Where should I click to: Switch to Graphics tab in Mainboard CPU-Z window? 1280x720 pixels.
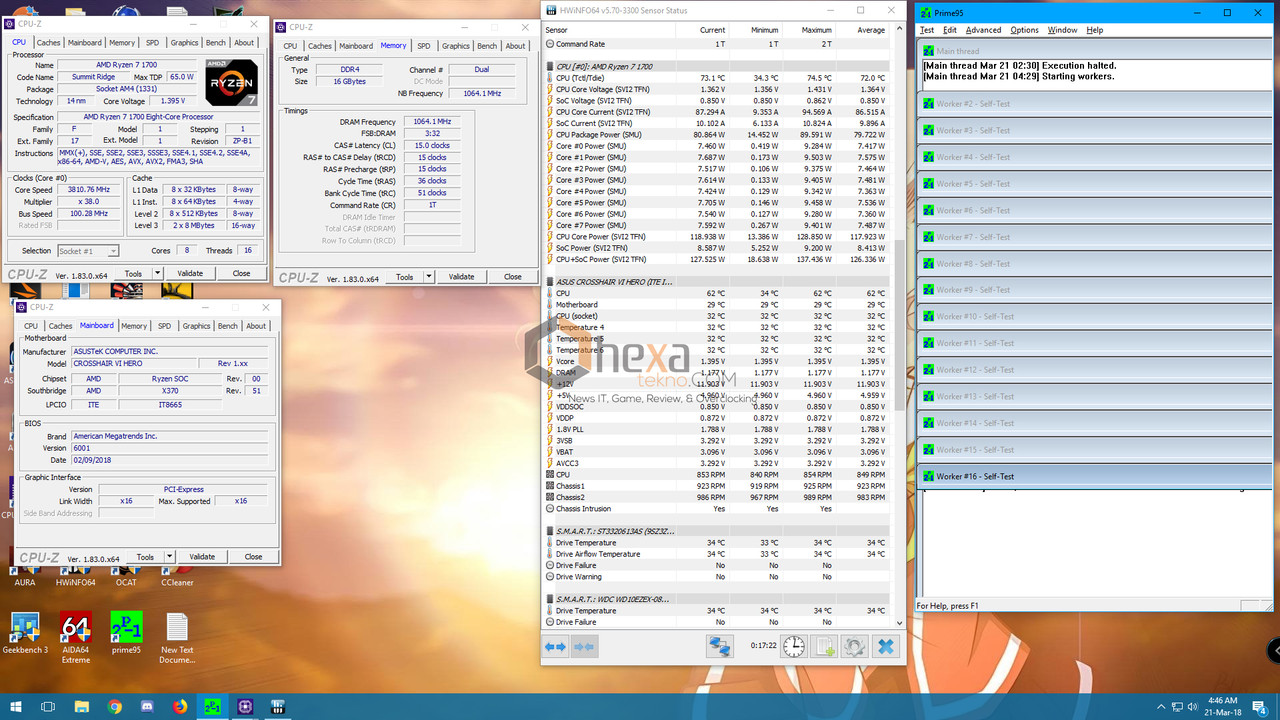(196, 326)
